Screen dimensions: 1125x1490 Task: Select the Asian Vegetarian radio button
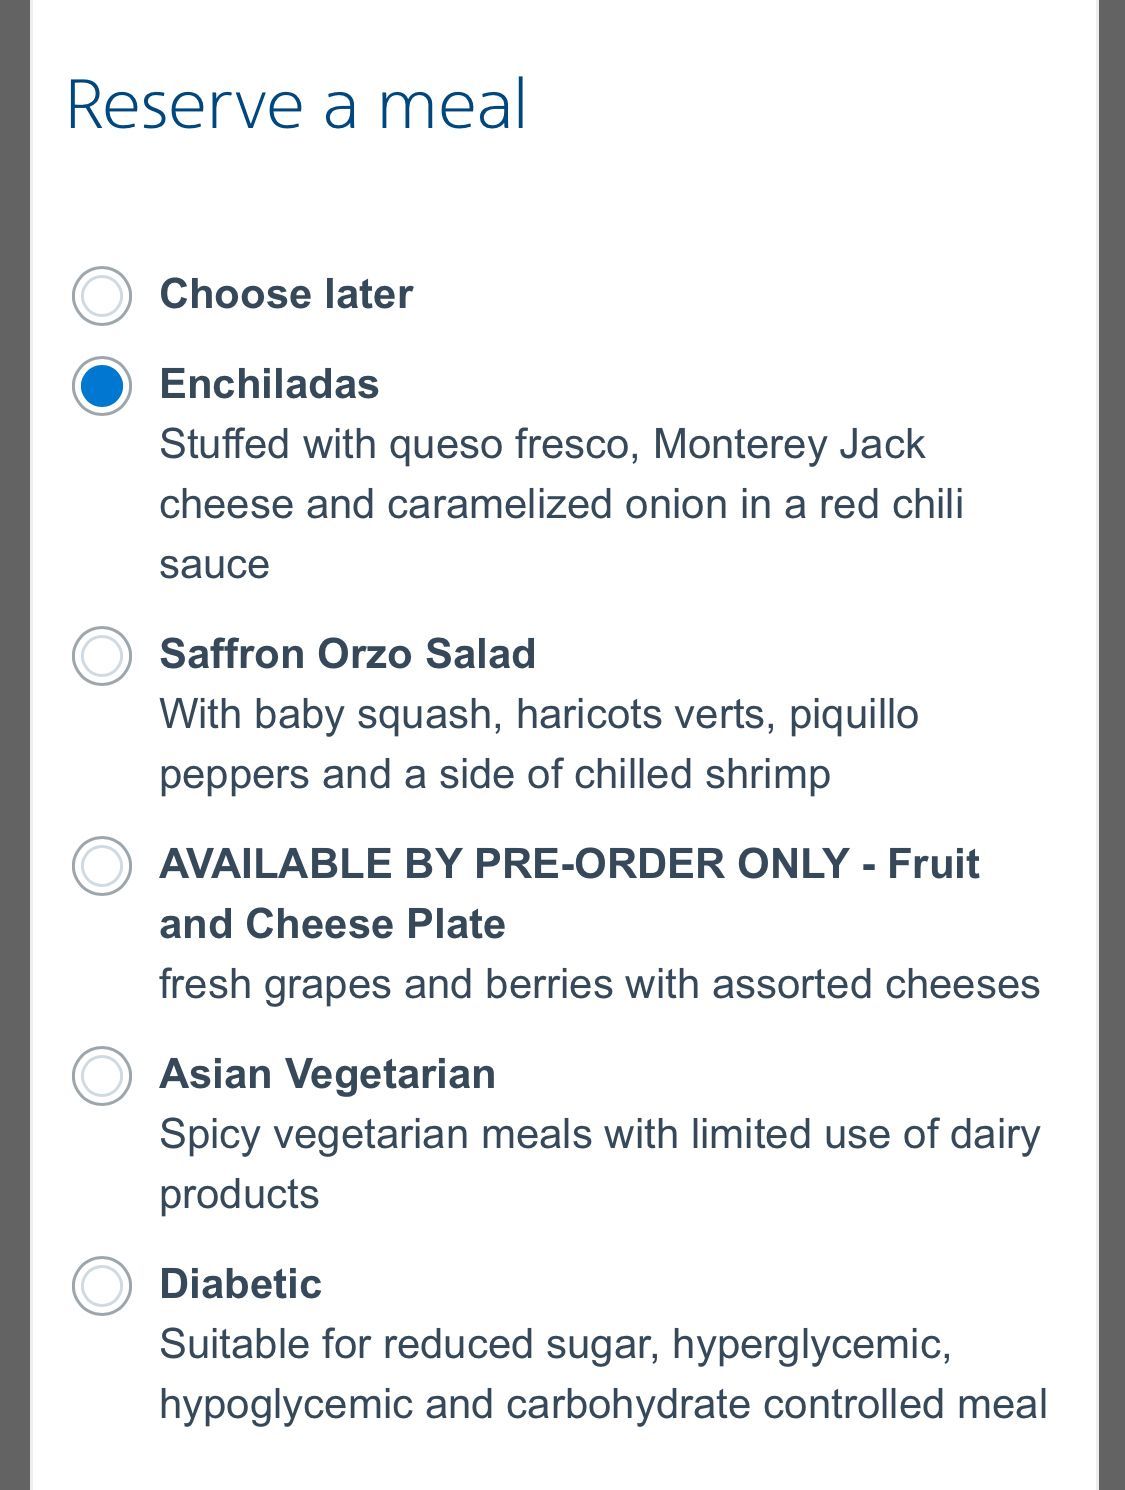(x=102, y=1076)
